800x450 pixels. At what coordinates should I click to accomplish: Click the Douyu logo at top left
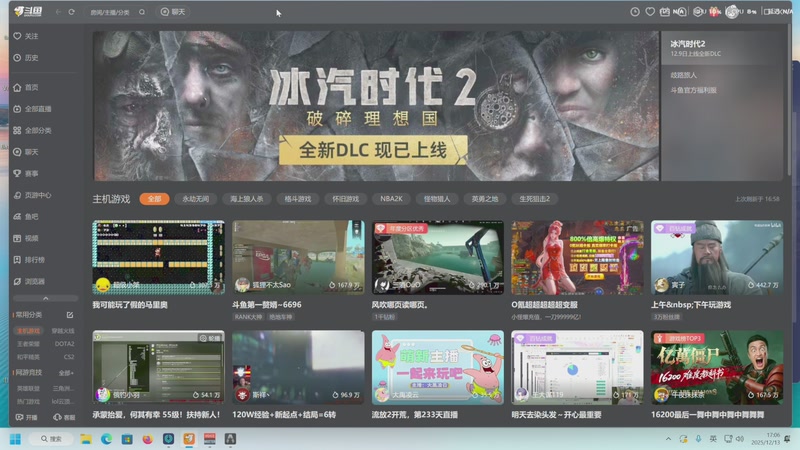28,11
